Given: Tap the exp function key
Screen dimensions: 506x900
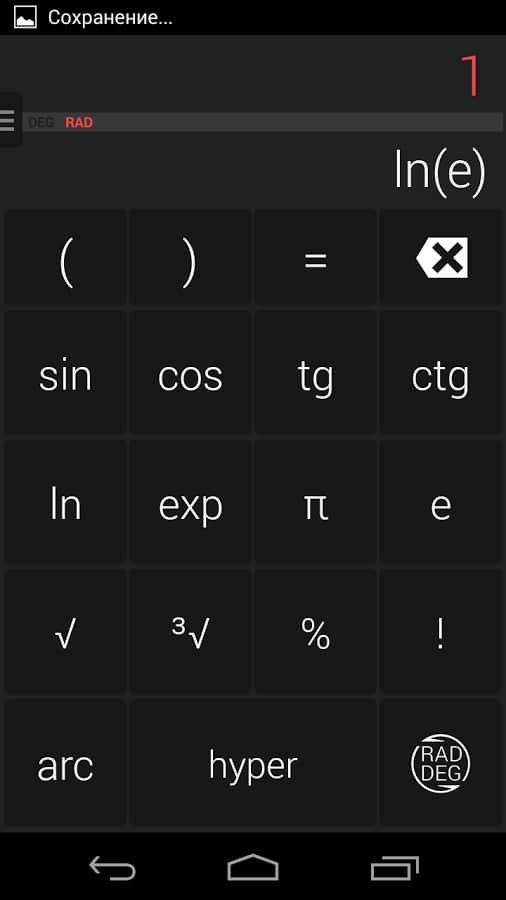Looking at the screenshot, I should pos(190,503).
